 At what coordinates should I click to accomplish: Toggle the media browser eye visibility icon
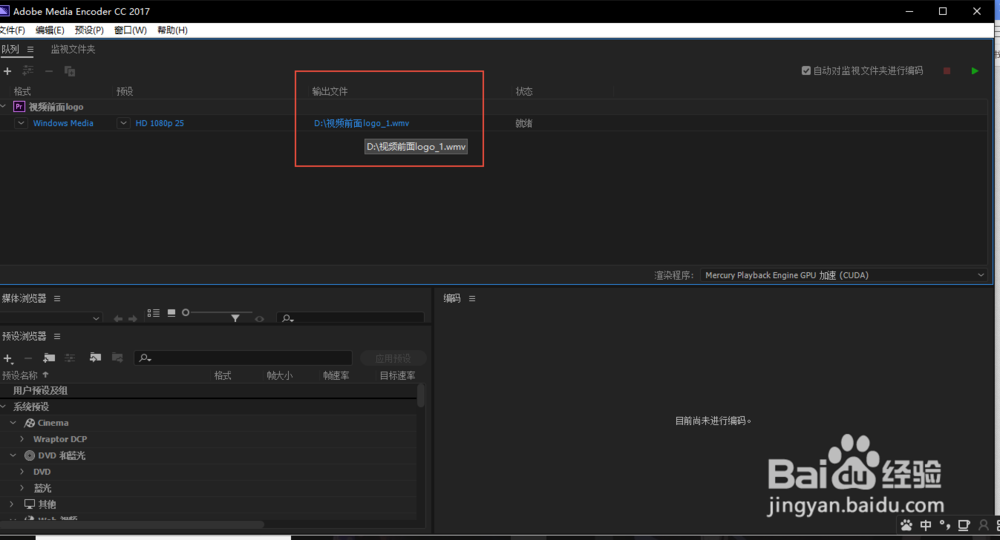click(x=260, y=319)
